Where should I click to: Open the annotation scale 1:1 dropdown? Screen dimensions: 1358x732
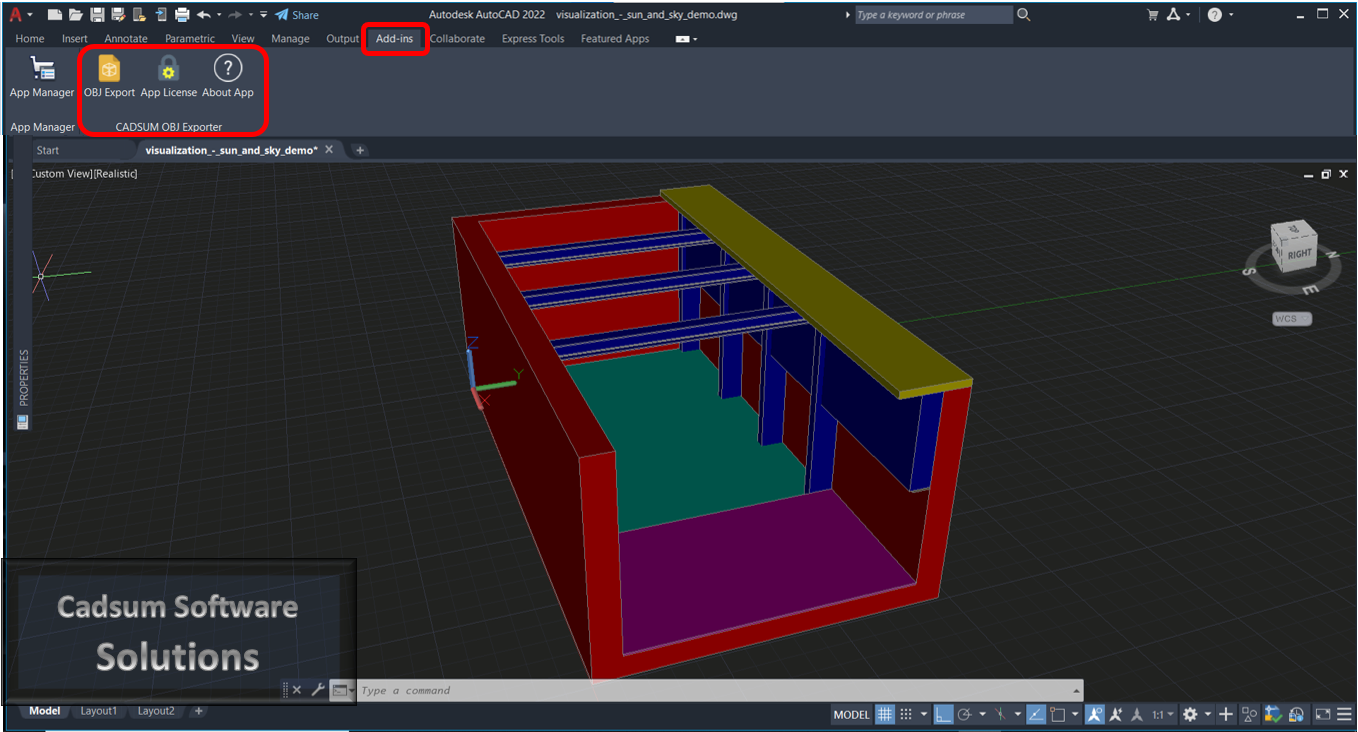point(1162,714)
